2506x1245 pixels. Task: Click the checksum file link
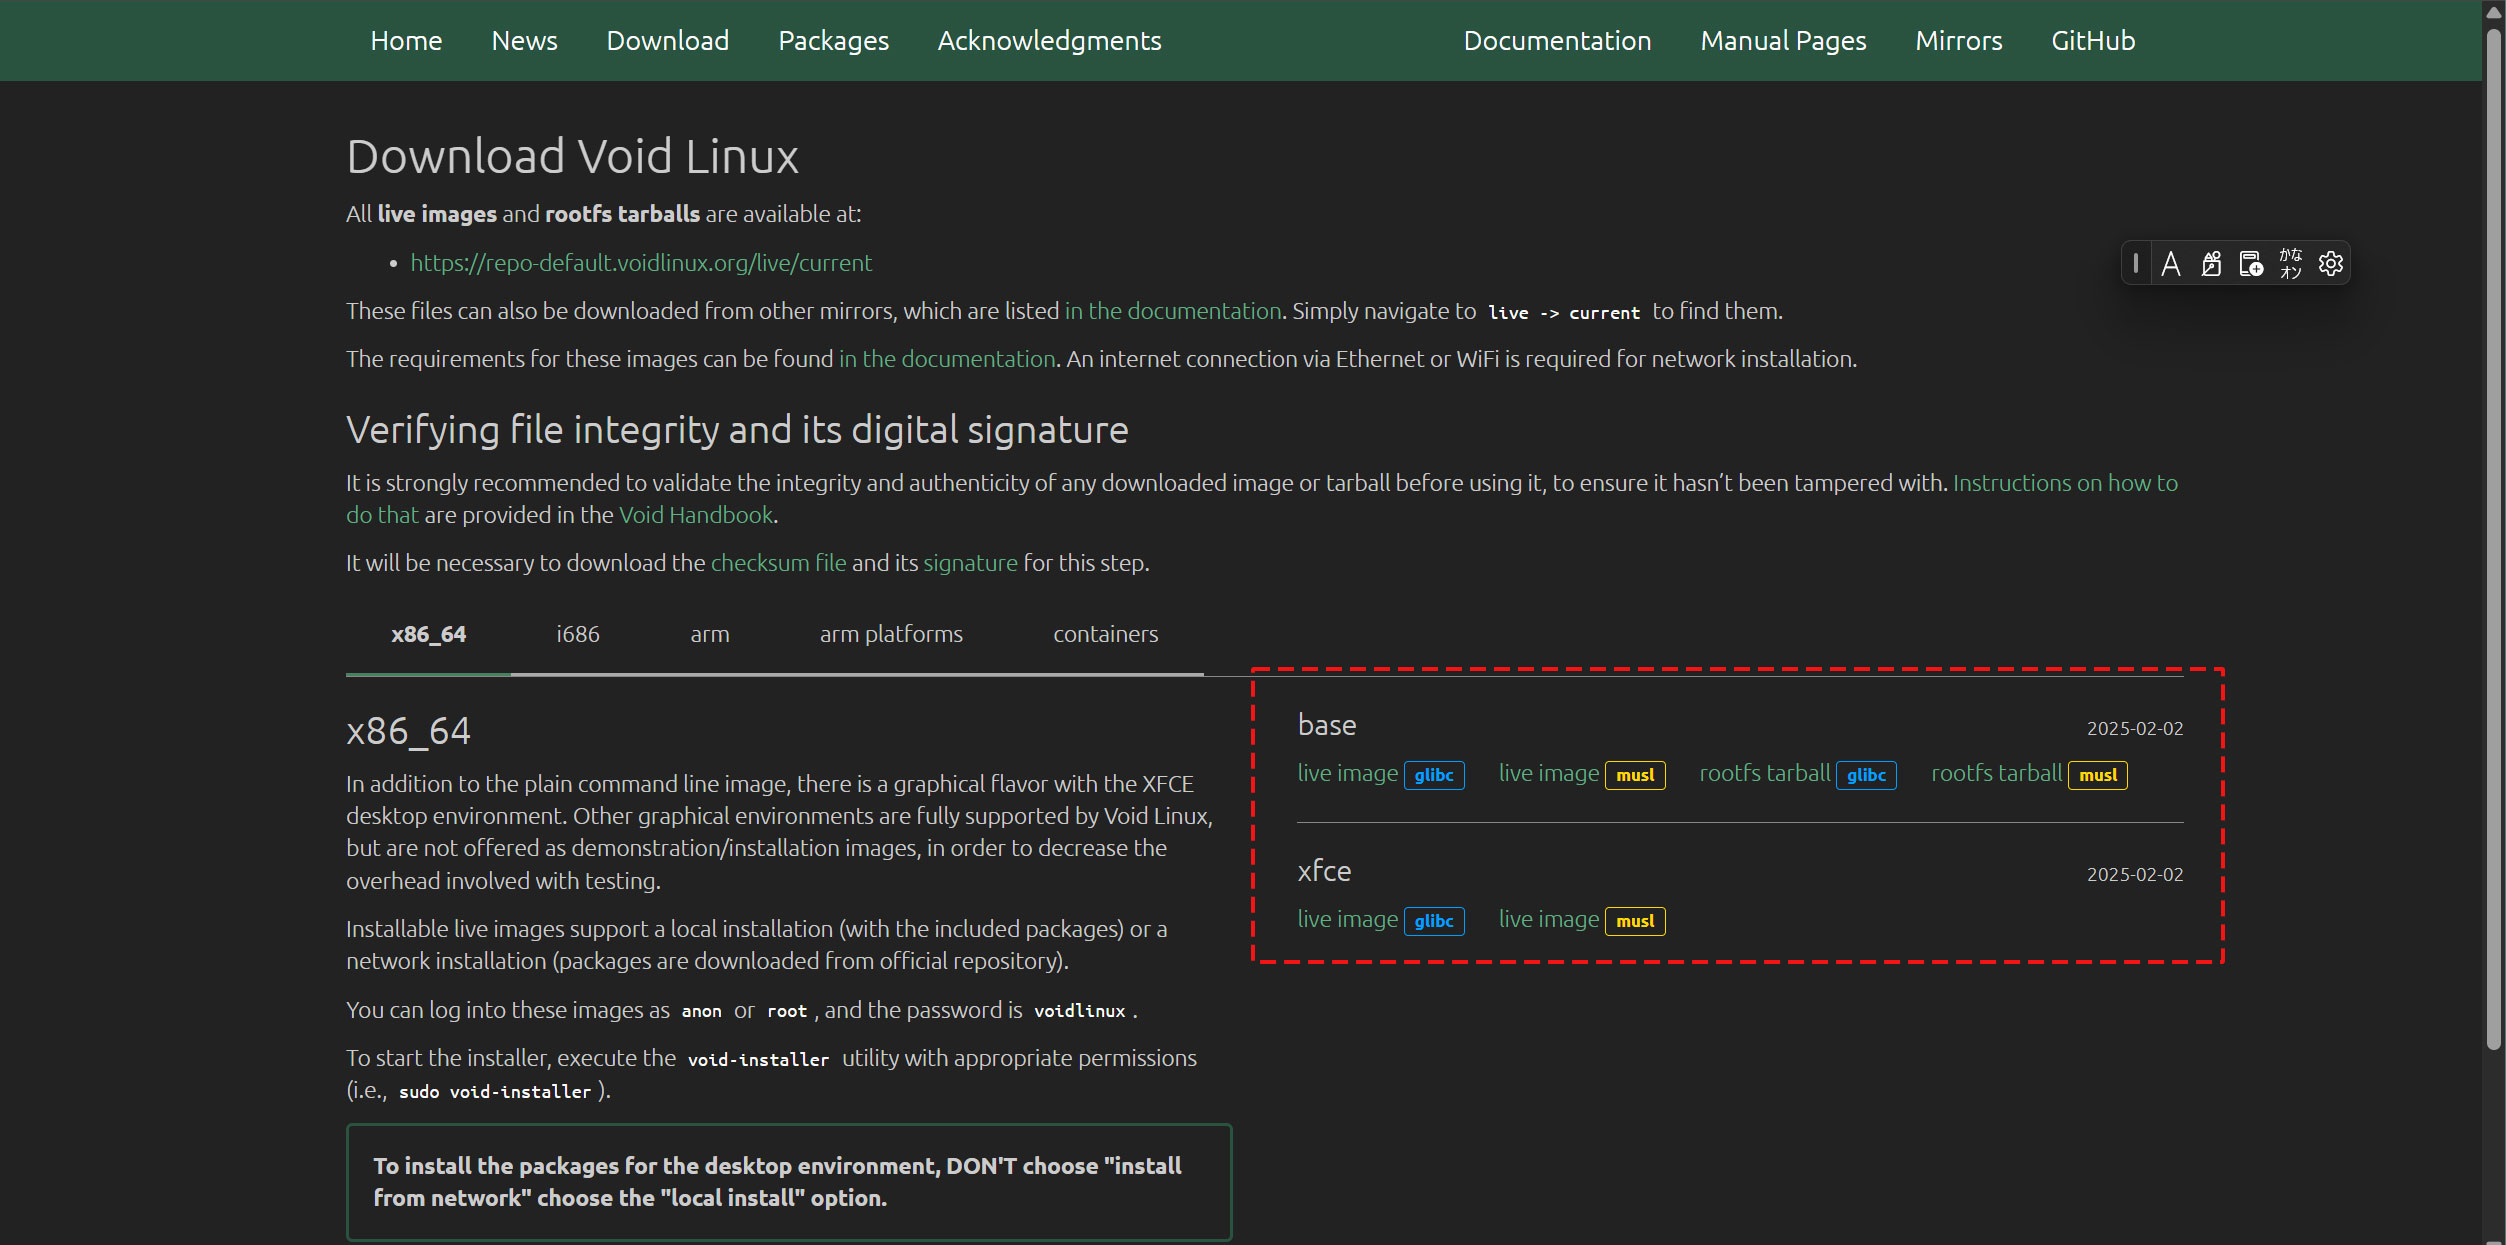click(x=778, y=563)
